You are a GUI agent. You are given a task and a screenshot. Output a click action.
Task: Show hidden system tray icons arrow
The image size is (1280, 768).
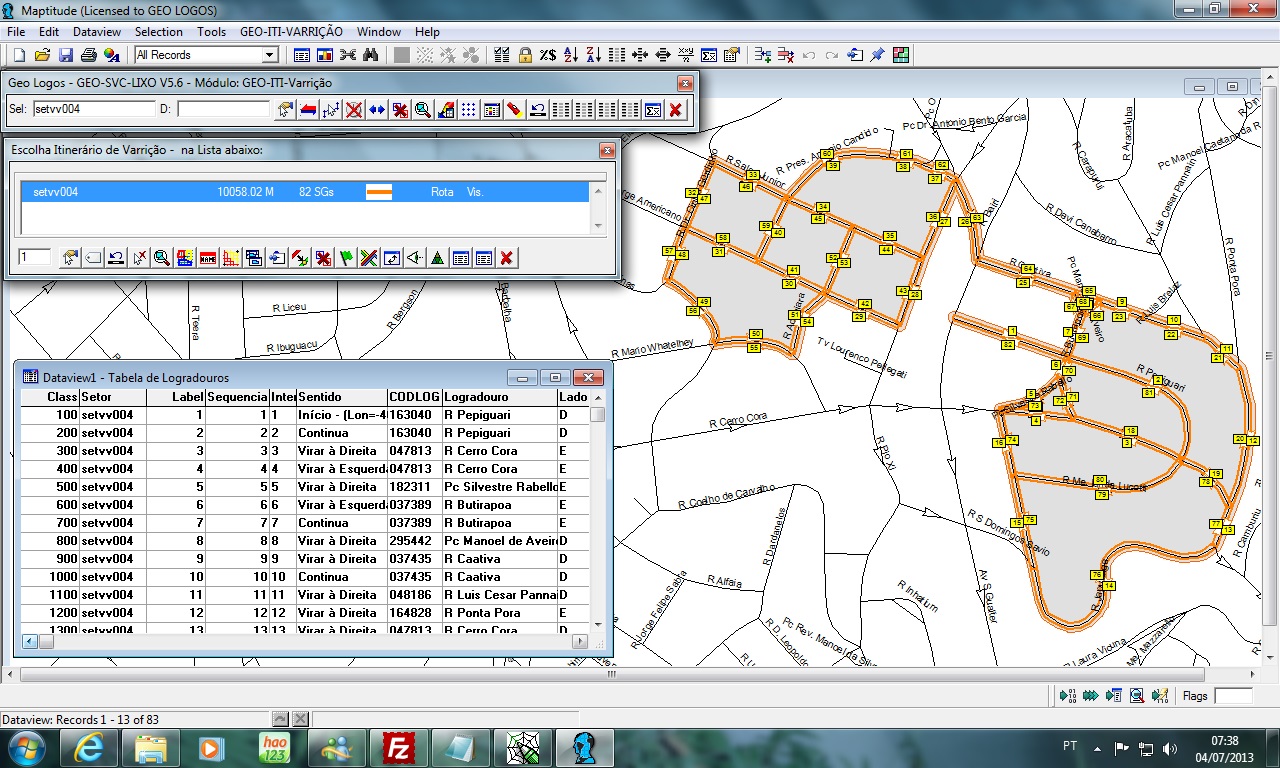[x=1097, y=747]
